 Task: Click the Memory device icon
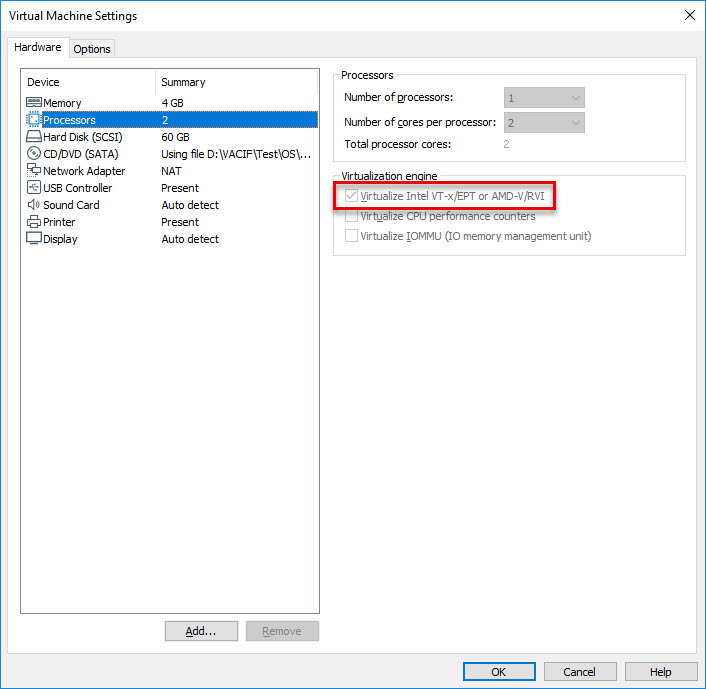click(34, 103)
